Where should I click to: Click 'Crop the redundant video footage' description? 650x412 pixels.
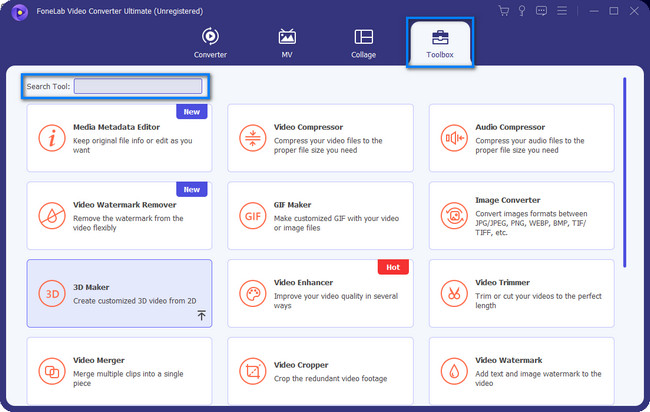330,379
